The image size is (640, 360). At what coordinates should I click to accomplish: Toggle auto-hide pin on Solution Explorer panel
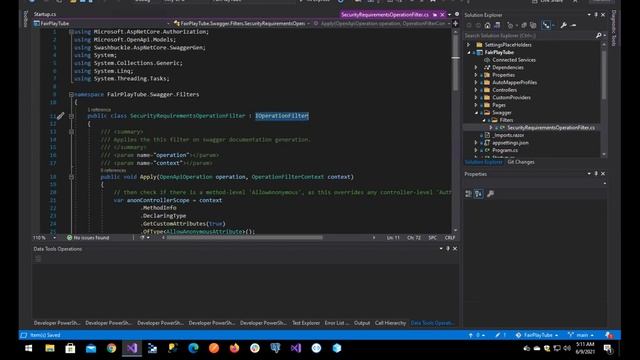pos(596,15)
